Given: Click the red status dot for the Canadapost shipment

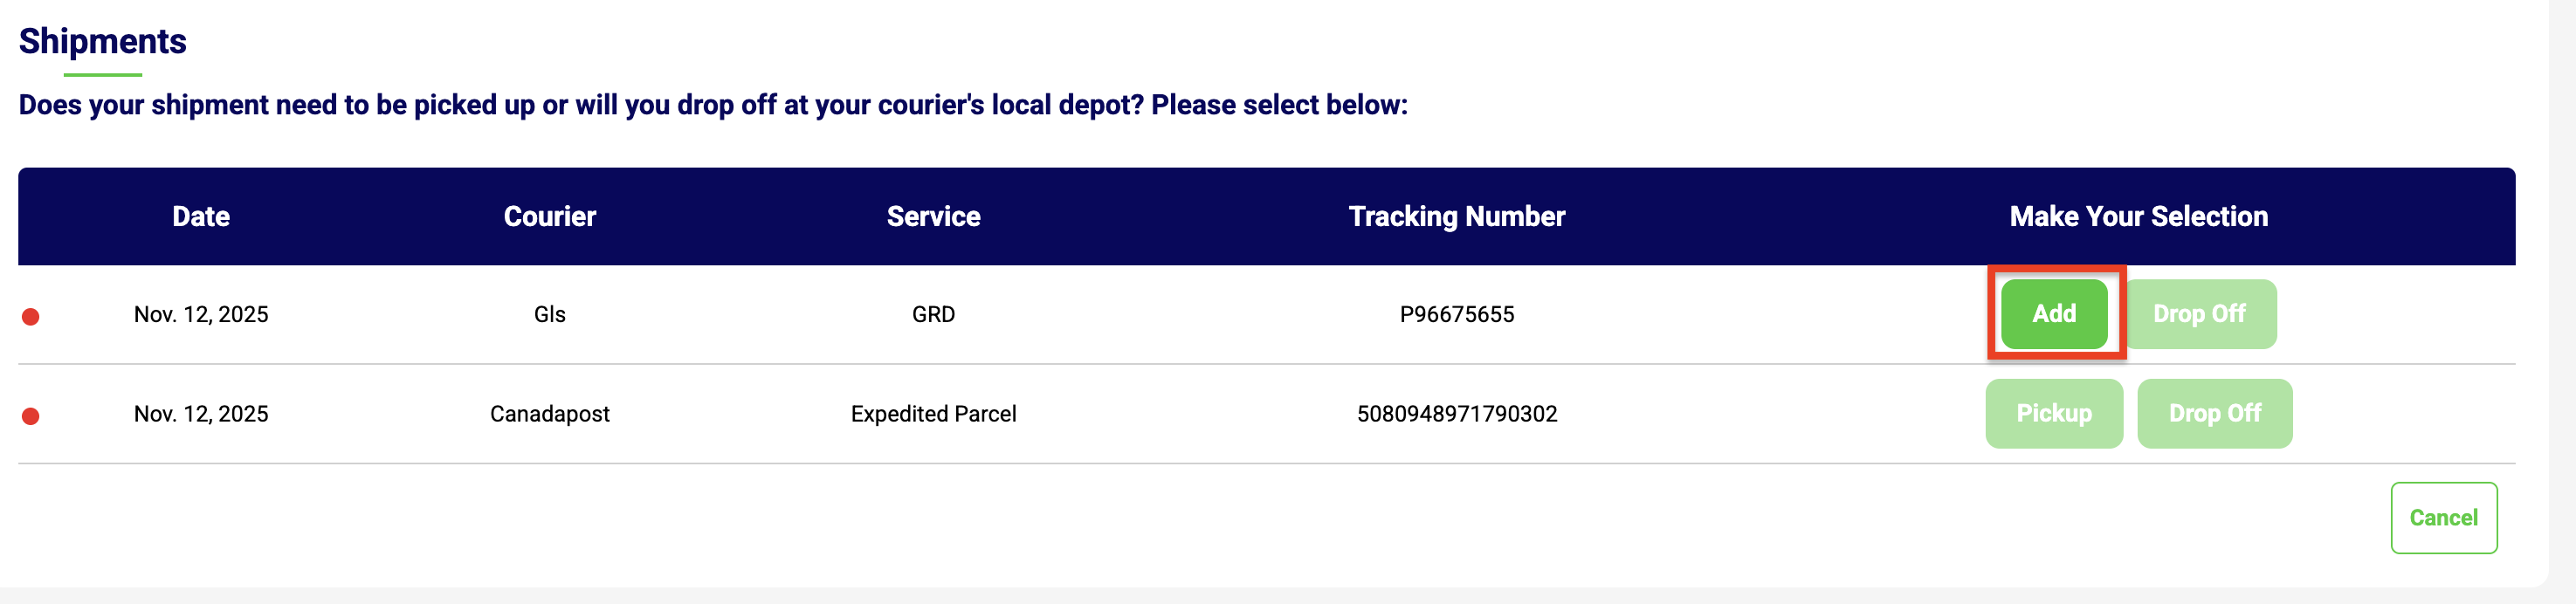Looking at the screenshot, I should click(31, 416).
